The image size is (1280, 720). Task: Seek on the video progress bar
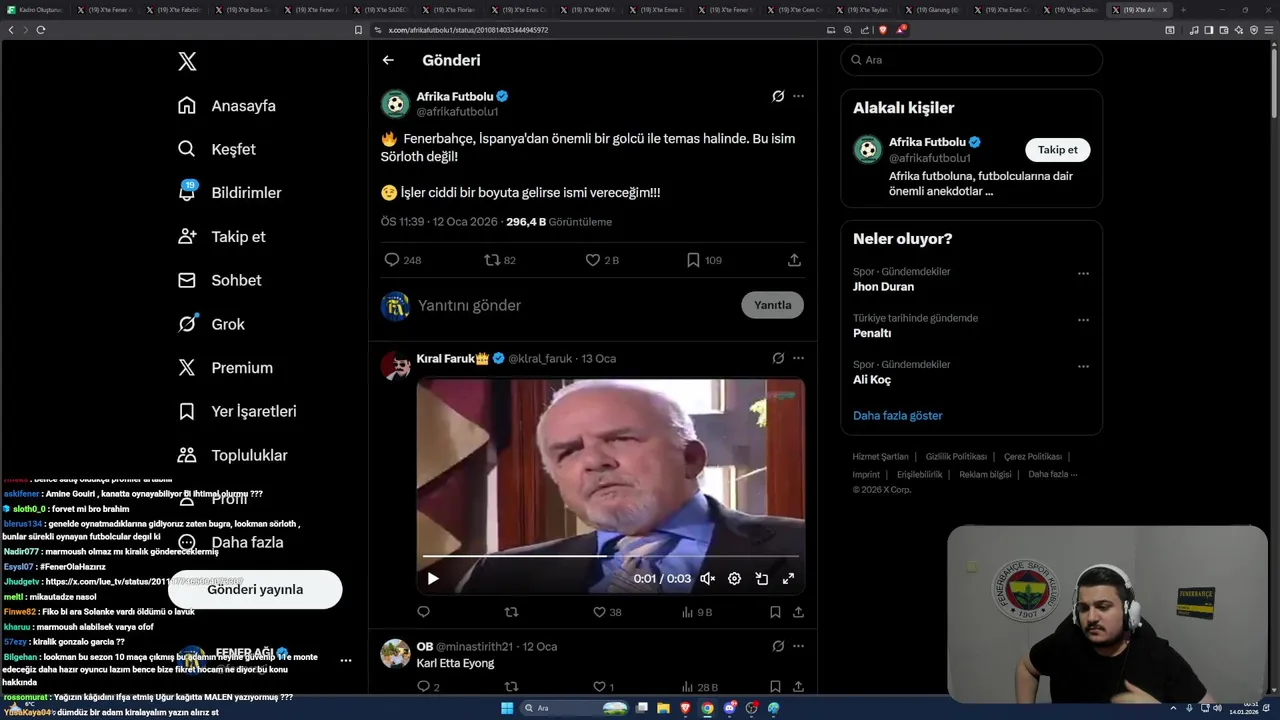click(x=610, y=555)
